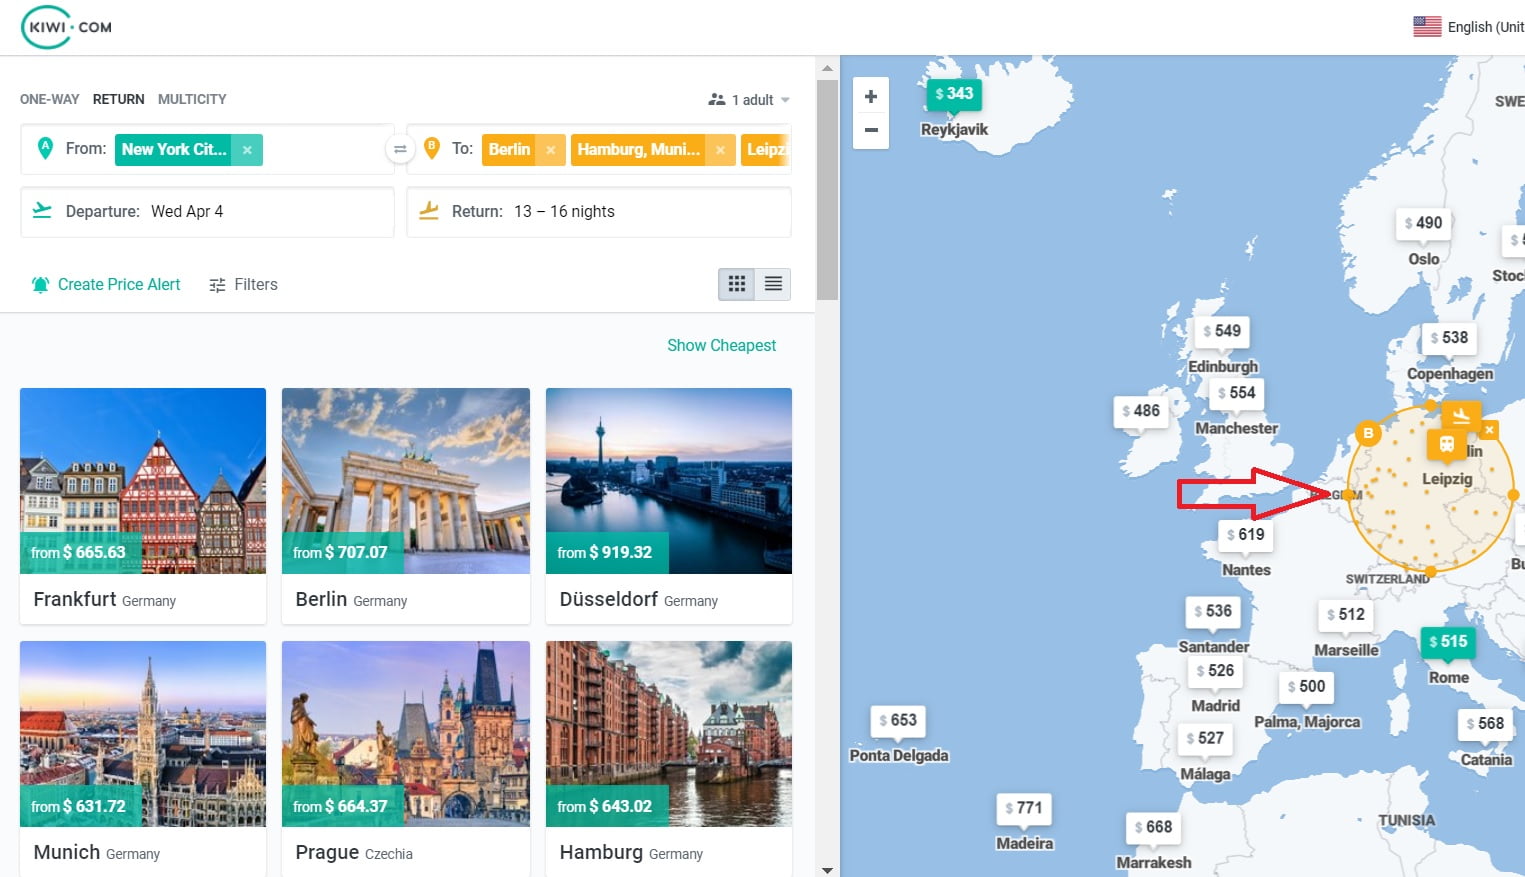Select ONE-WAY trip type

coord(50,99)
